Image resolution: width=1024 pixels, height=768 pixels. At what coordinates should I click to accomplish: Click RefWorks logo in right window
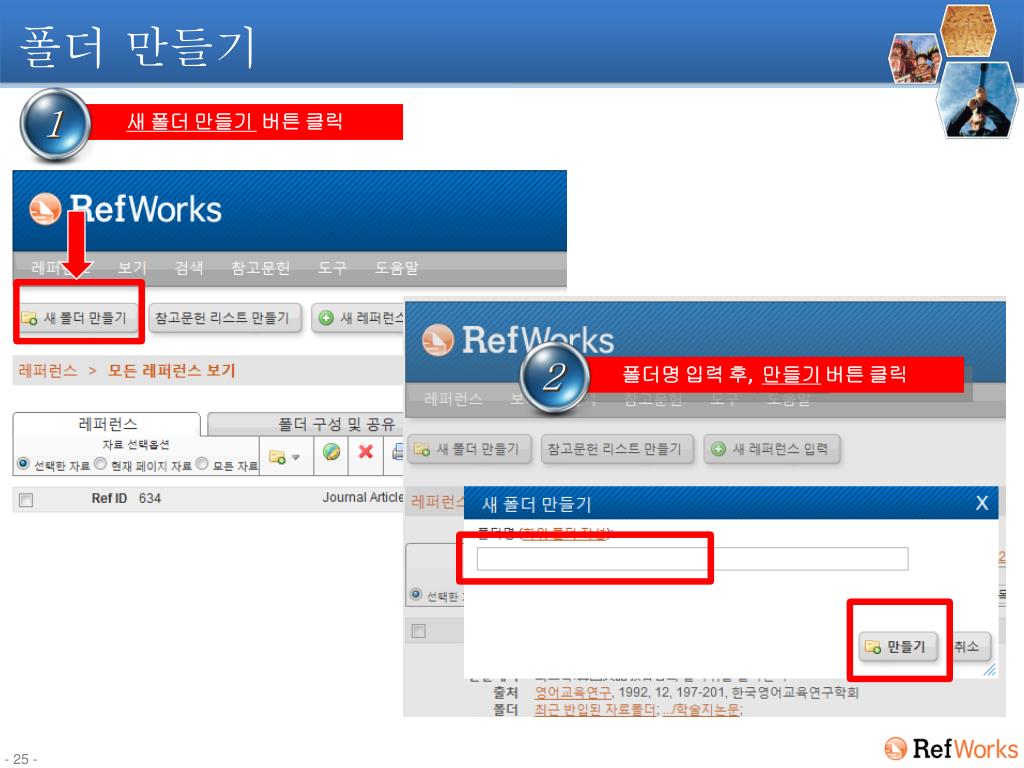point(518,340)
